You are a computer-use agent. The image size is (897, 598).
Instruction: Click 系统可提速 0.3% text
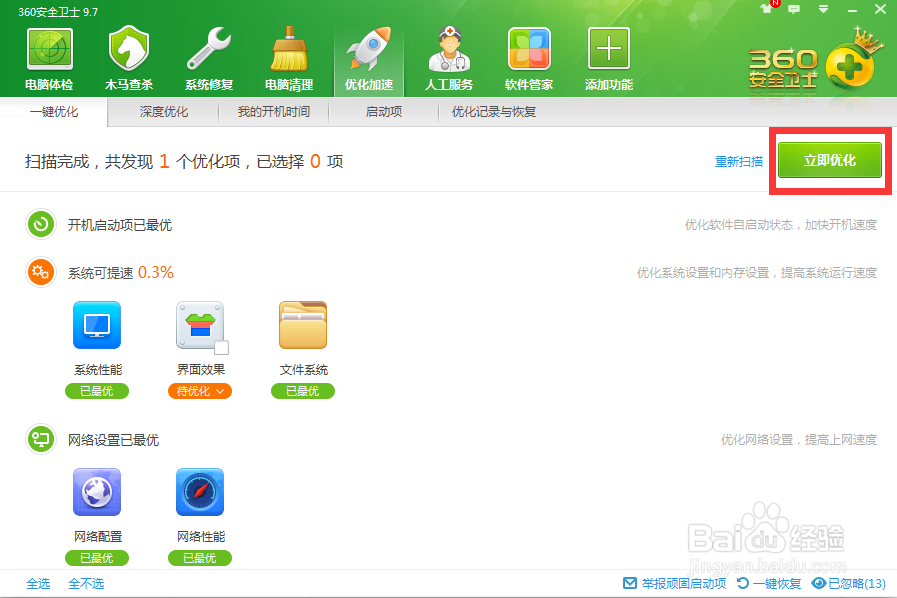pos(121,272)
